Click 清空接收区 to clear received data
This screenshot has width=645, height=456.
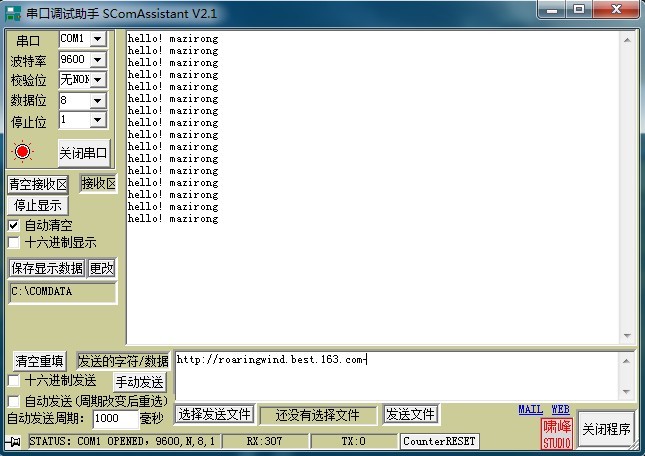pyautogui.click(x=39, y=184)
